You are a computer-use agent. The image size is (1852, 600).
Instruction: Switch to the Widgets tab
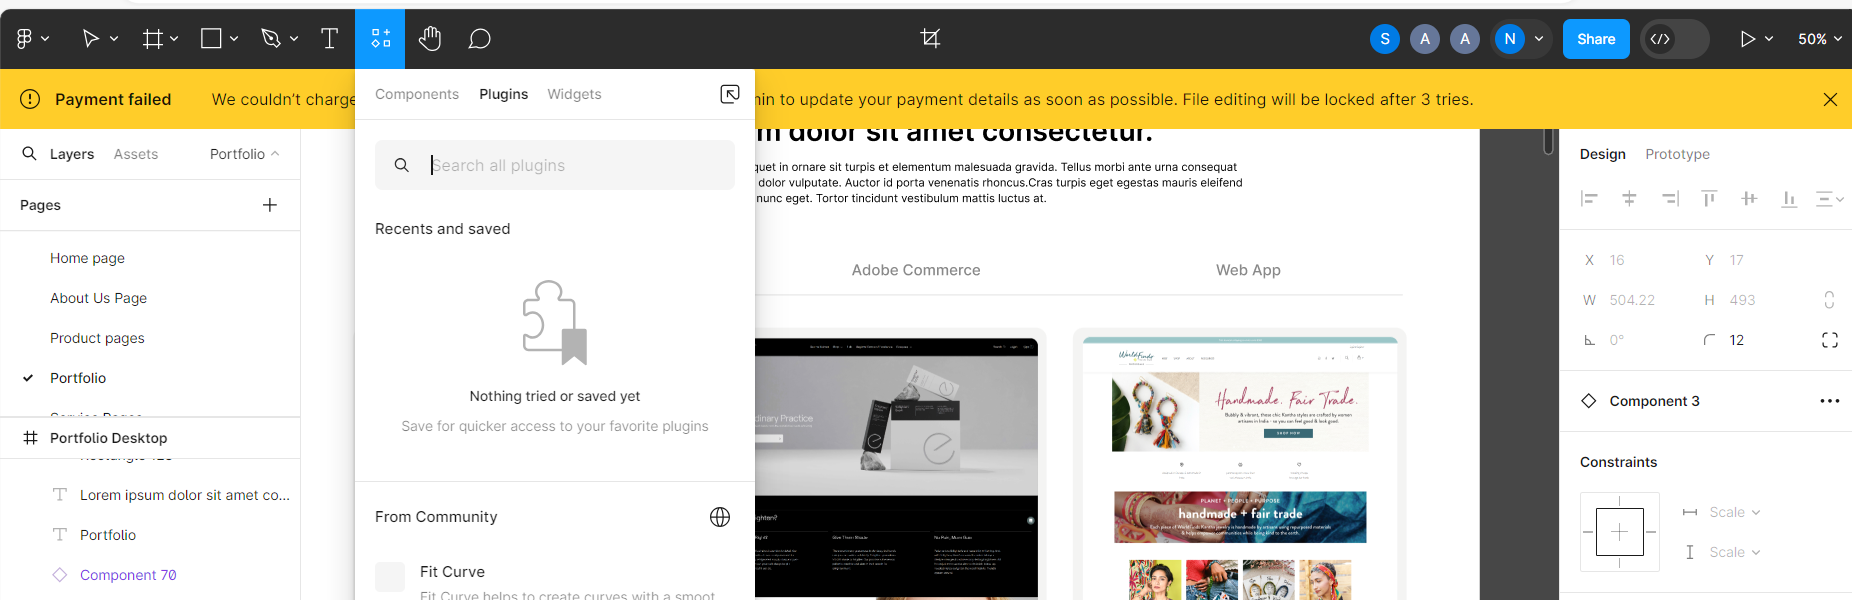click(574, 94)
